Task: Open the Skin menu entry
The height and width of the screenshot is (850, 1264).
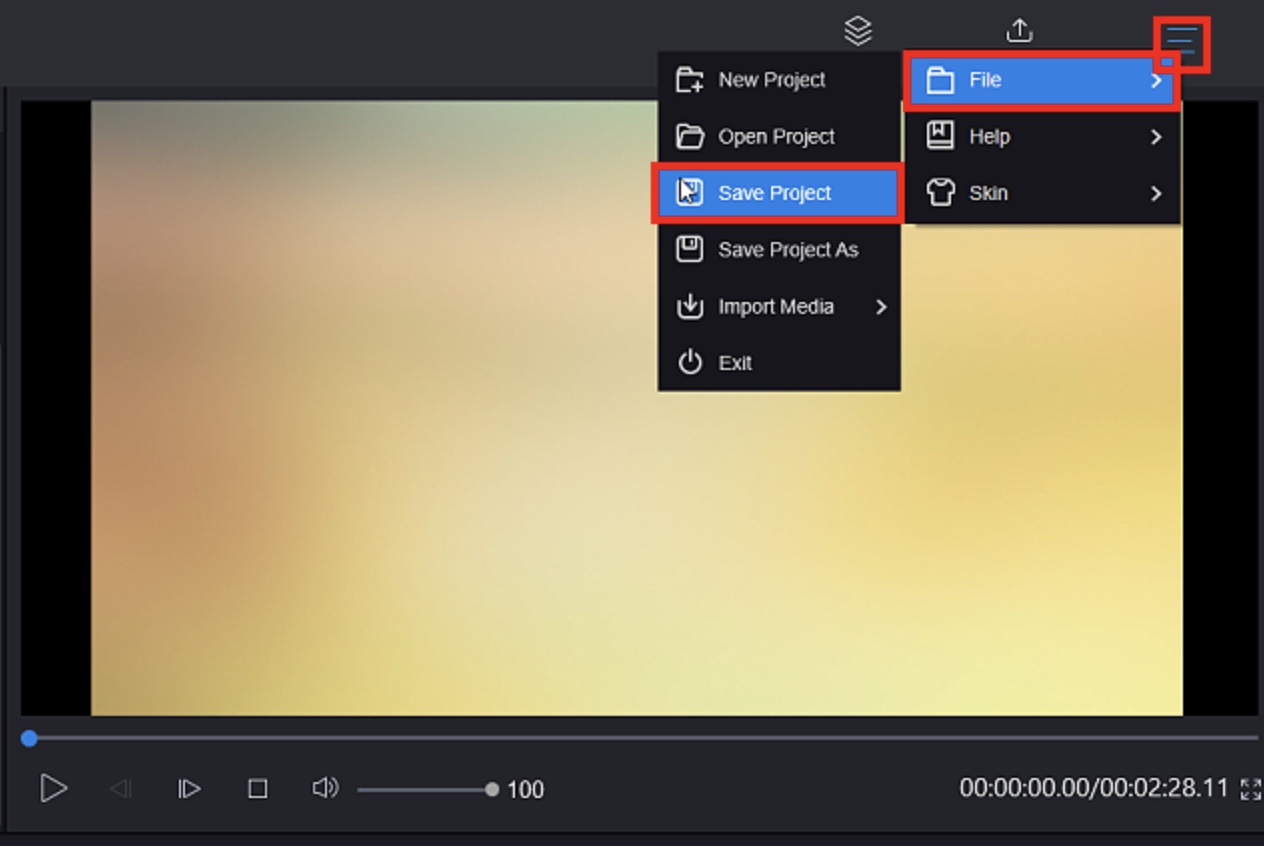Action: 1042,192
